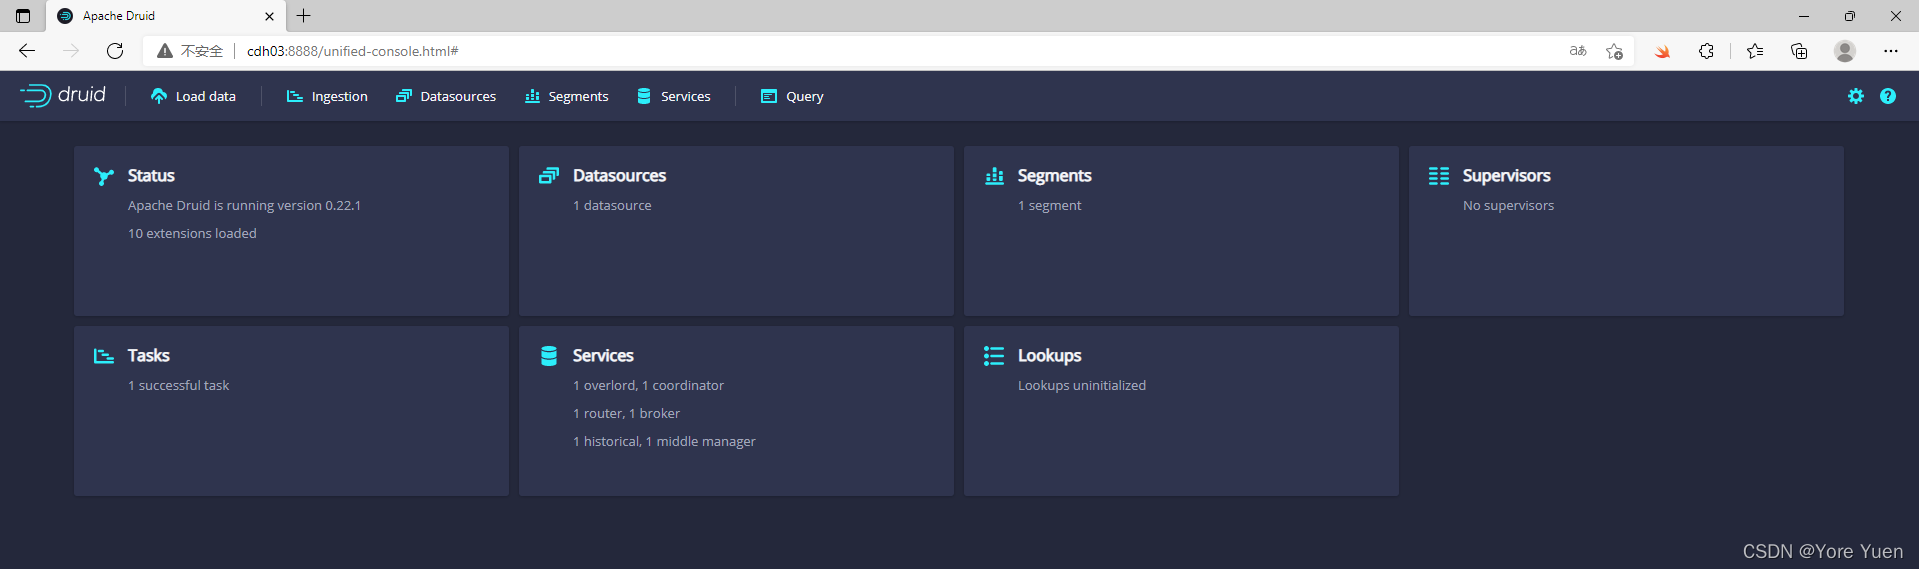Click the Supervisors card list icon

1439,176
